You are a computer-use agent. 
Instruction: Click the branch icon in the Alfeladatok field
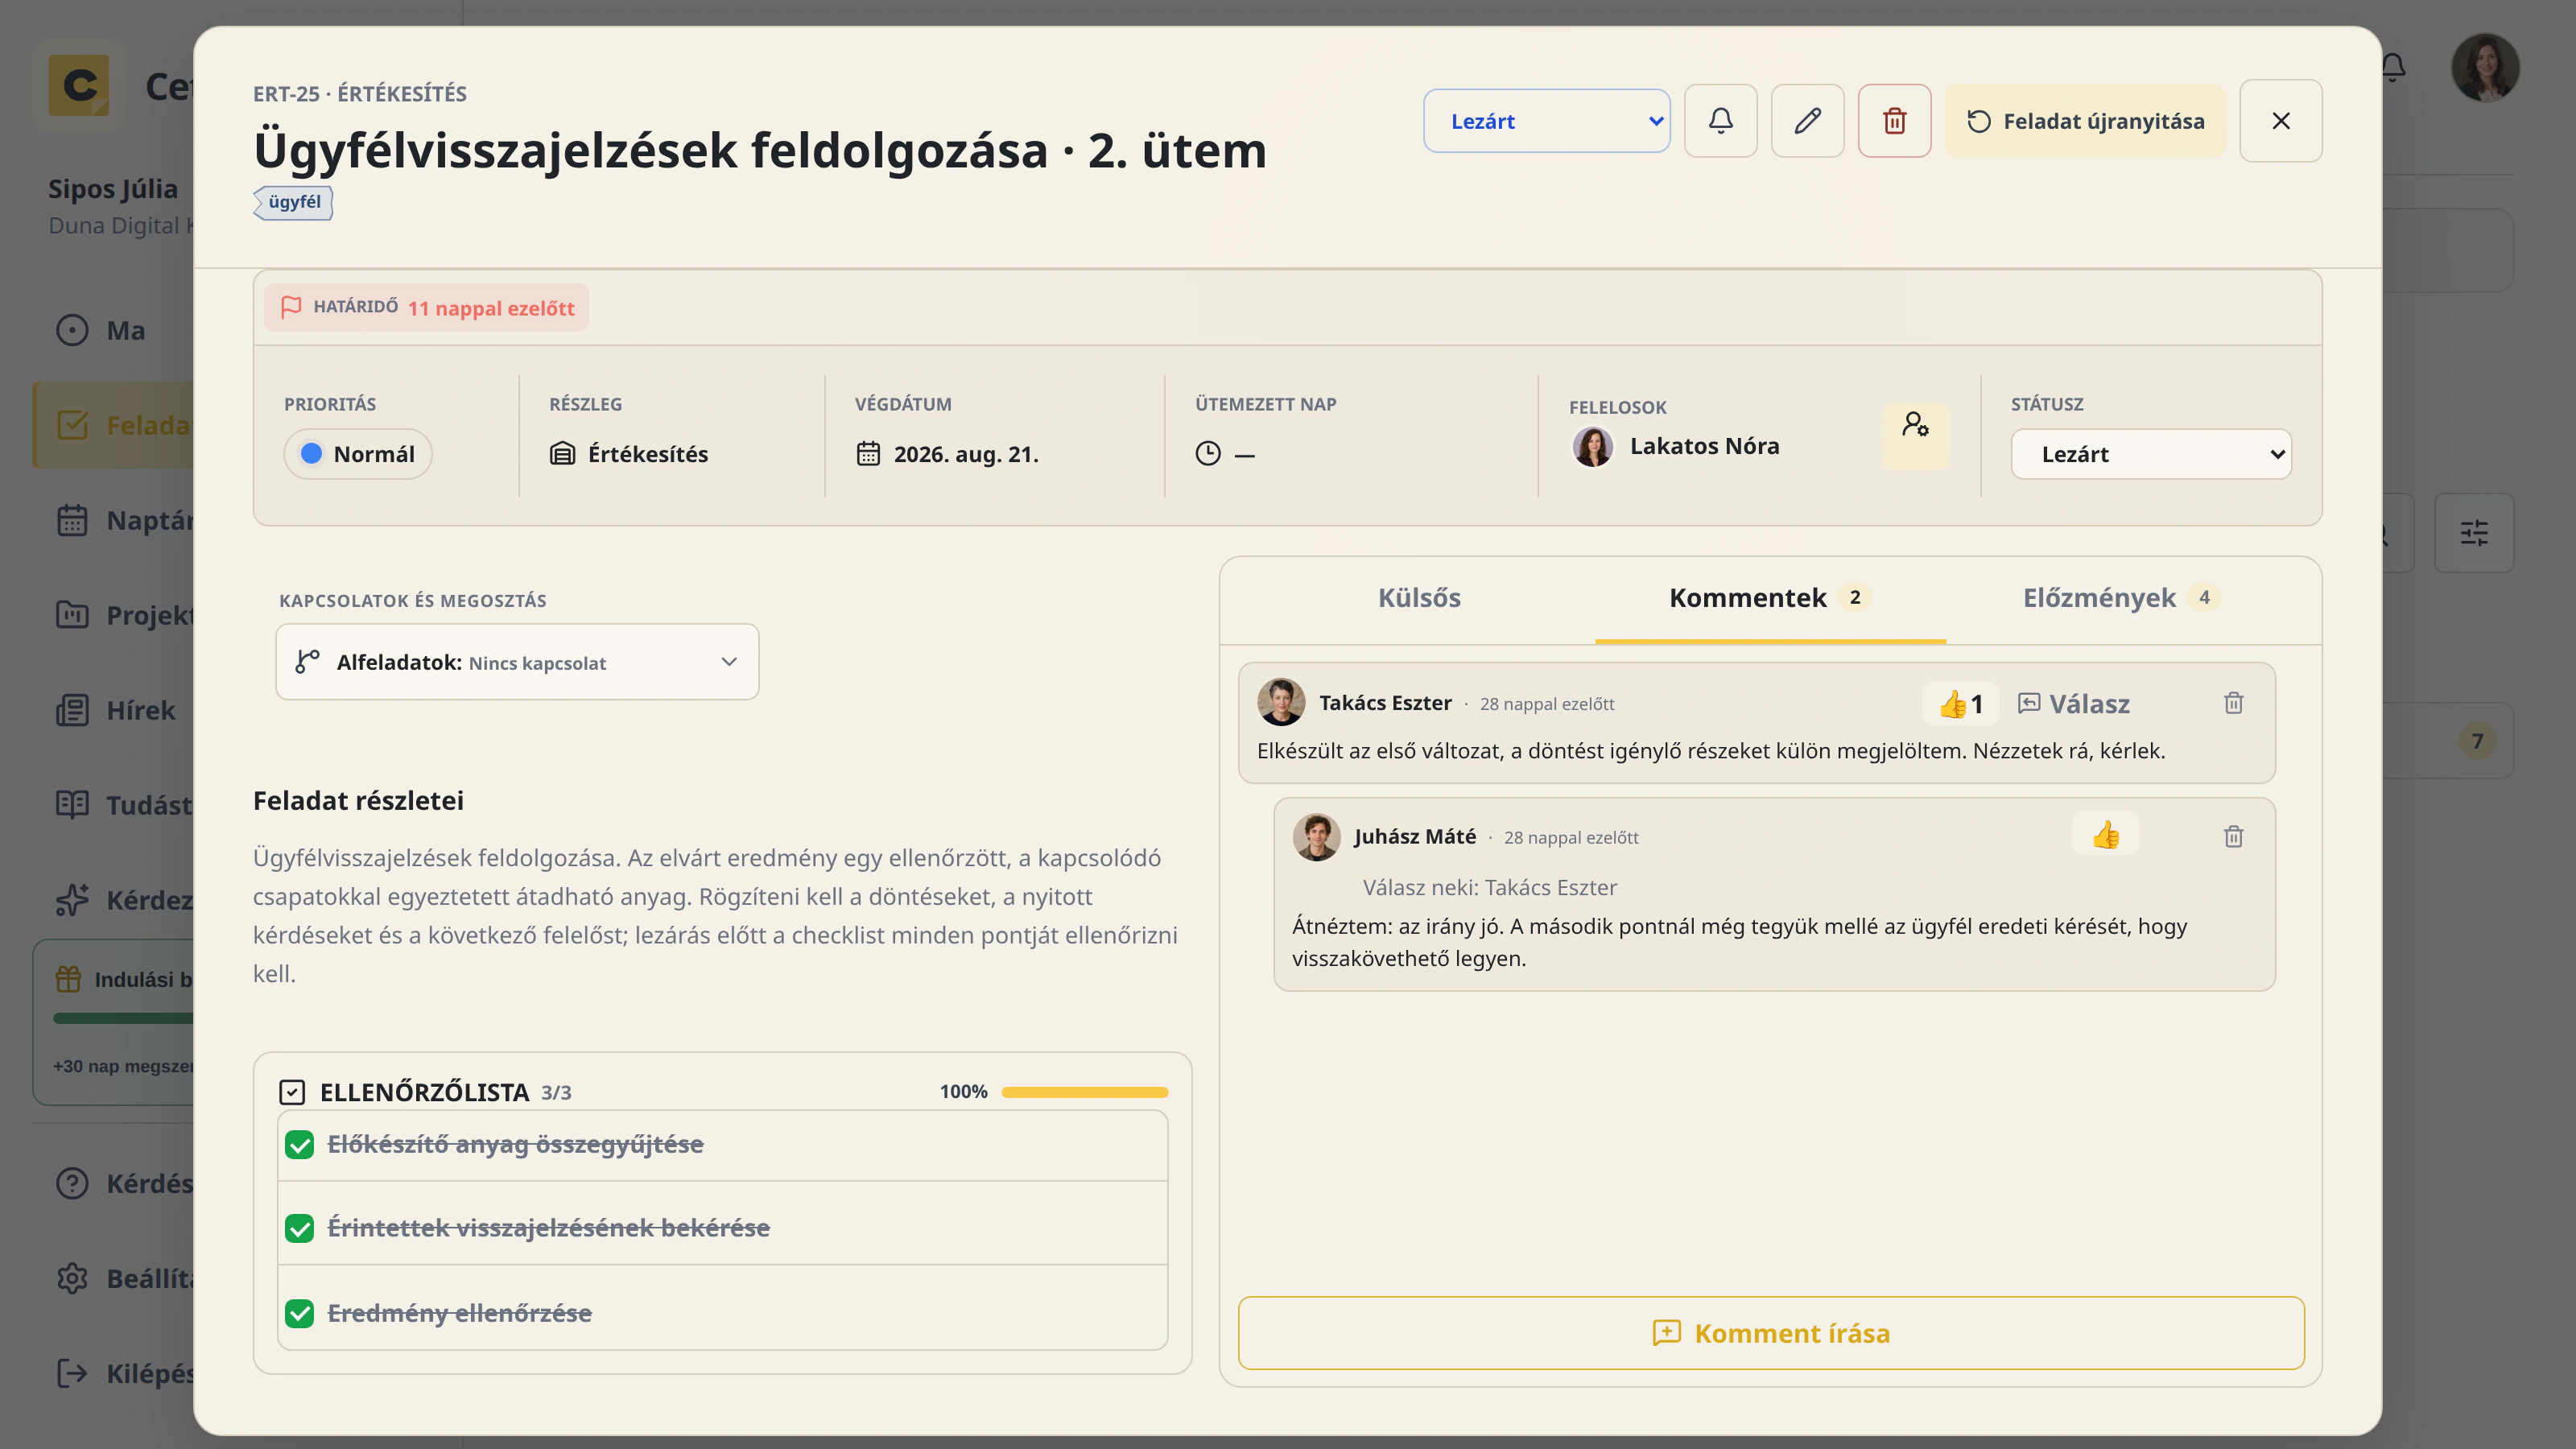coord(307,662)
